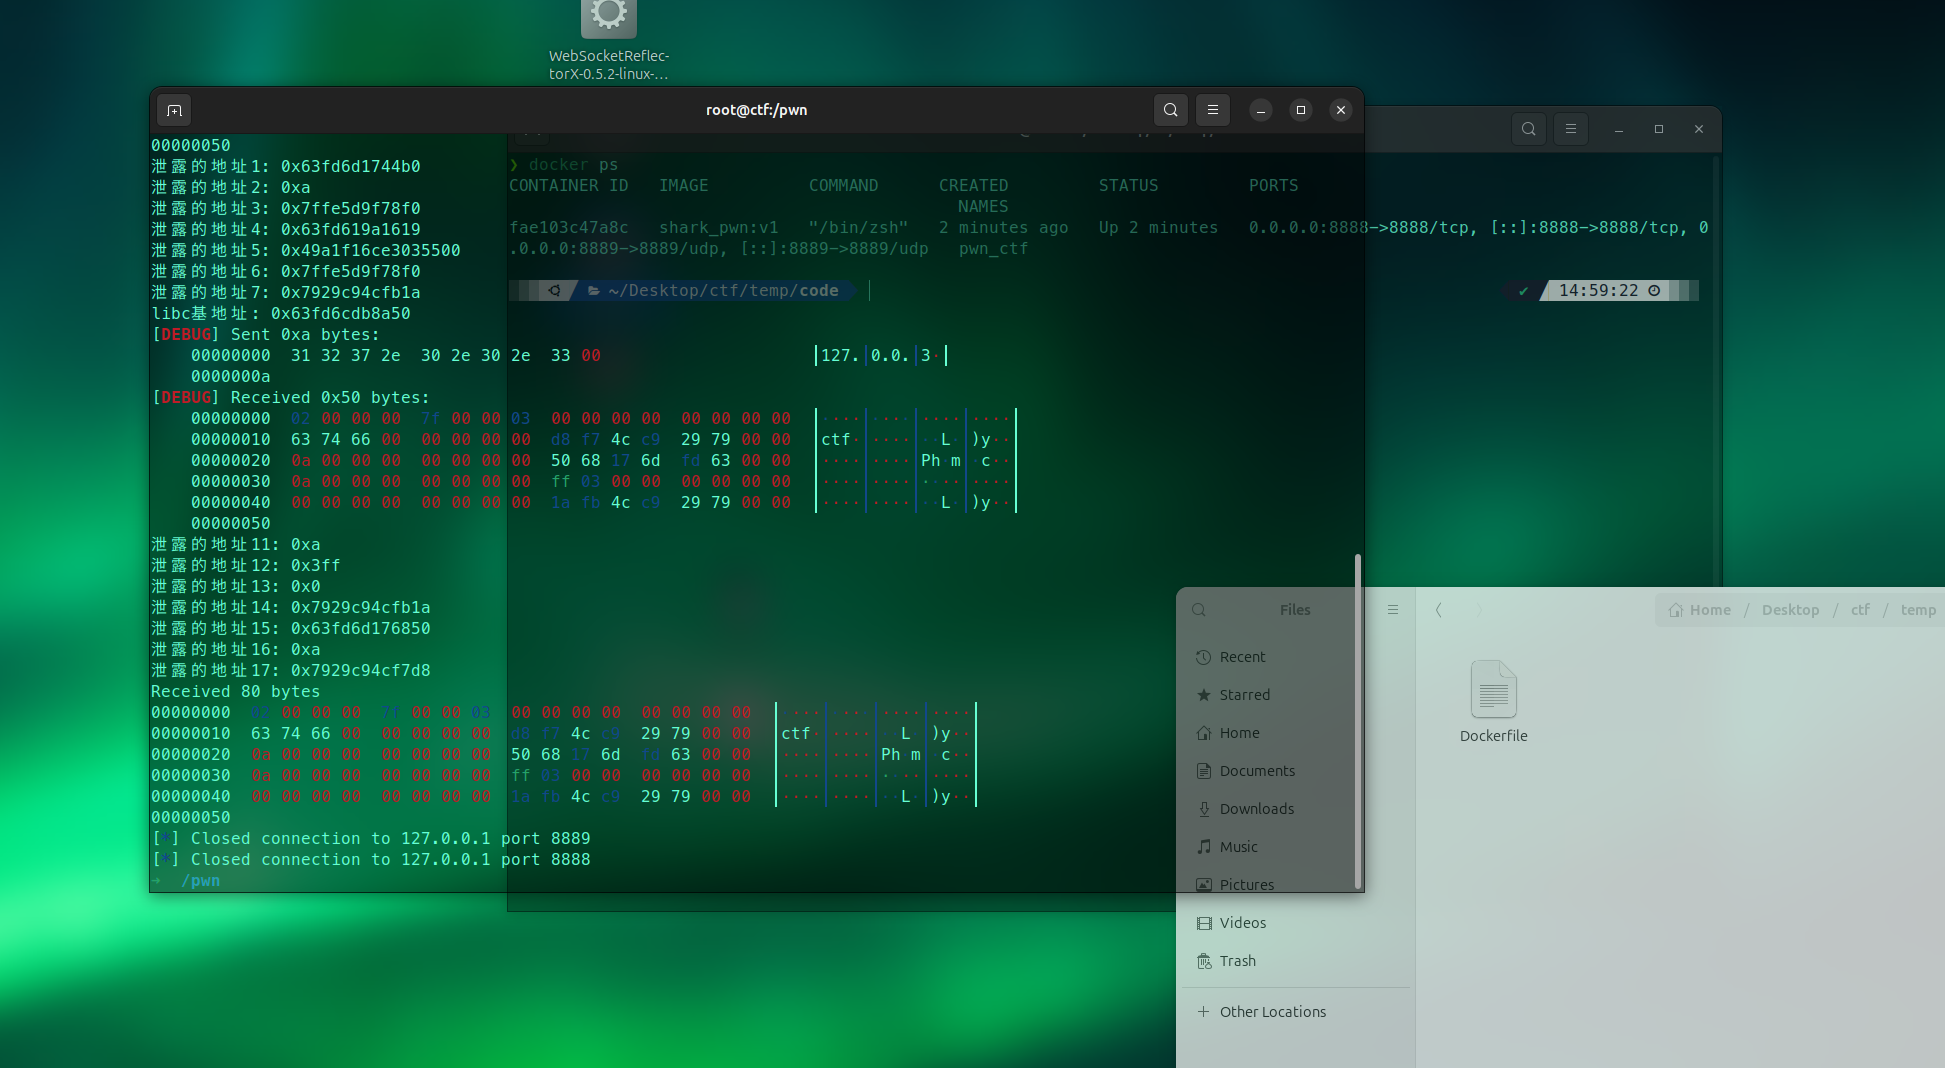Open Documents in Files sidebar
The image size is (1945, 1068).
coord(1296,771)
